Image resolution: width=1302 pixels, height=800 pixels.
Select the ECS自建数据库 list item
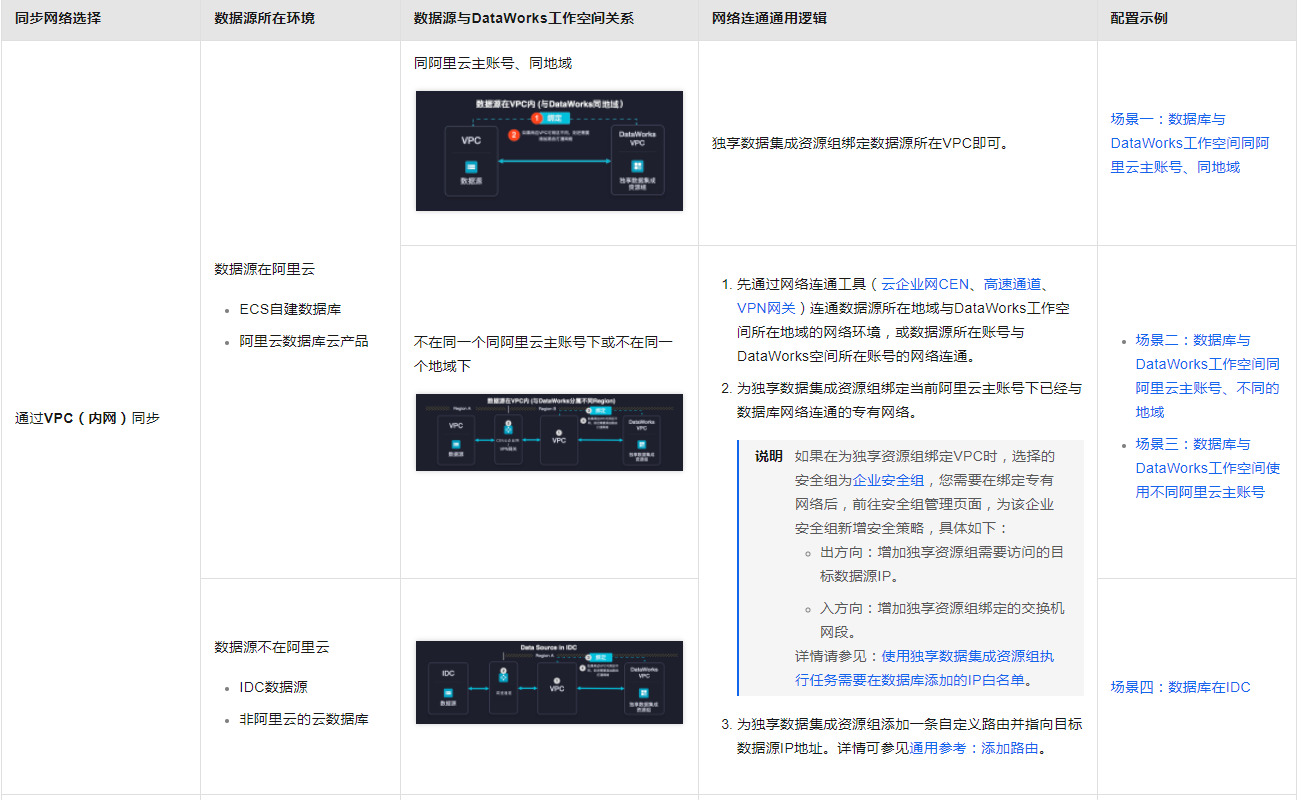point(290,309)
